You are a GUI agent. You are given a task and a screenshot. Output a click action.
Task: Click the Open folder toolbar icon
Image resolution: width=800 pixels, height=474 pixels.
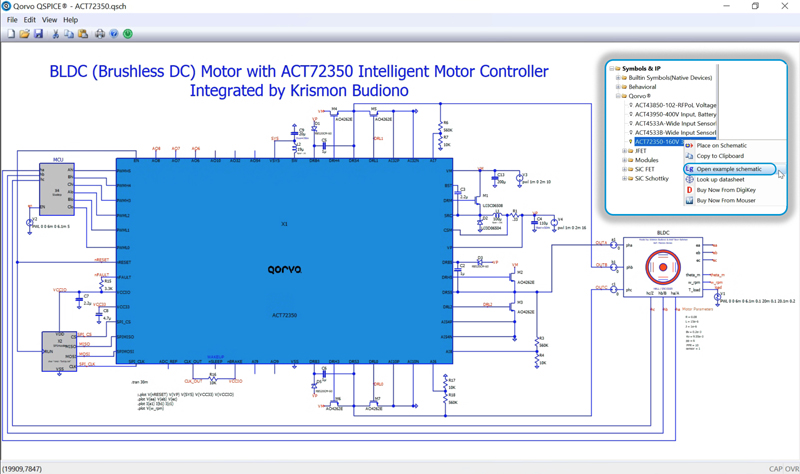24,34
